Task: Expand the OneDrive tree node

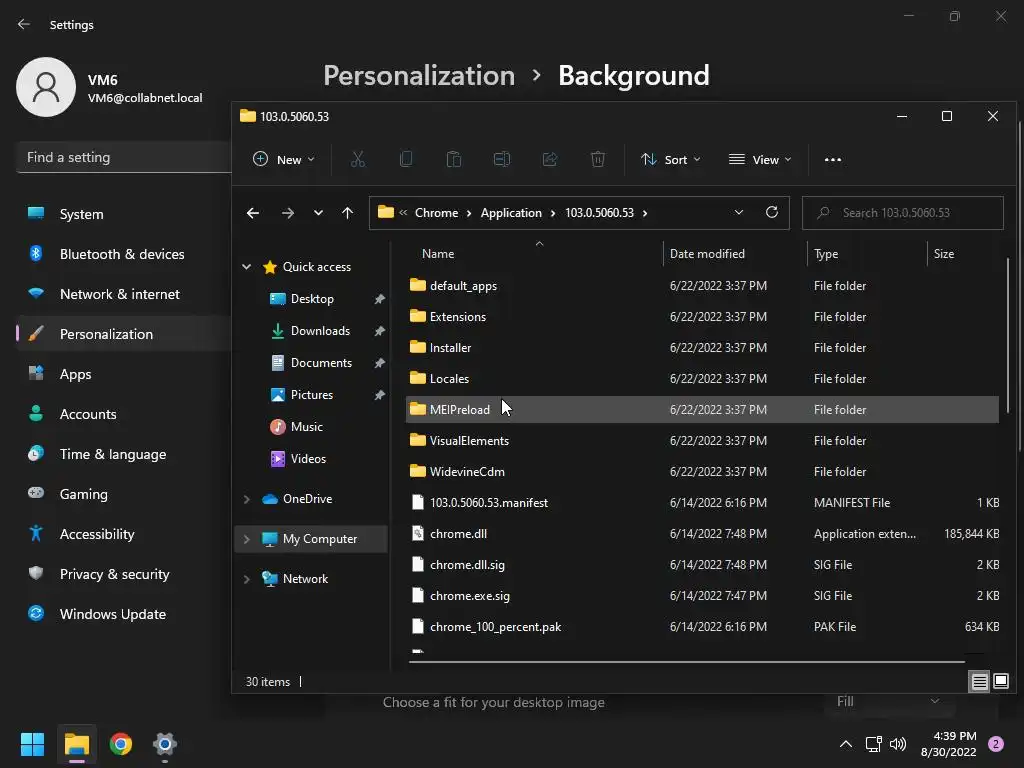Action: click(247, 499)
